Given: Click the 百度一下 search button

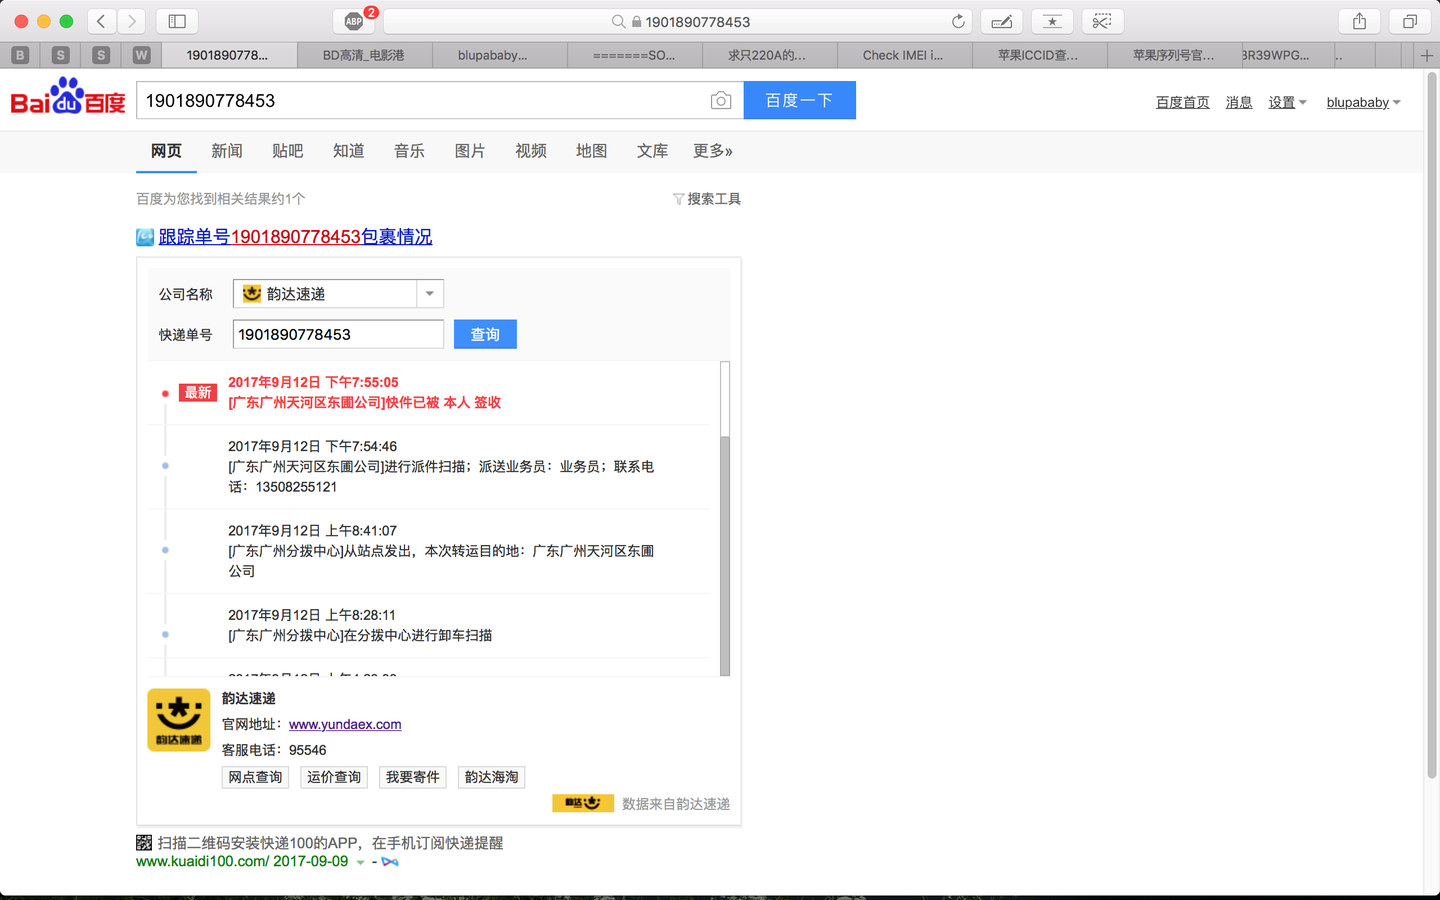Looking at the screenshot, I should click(800, 100).
